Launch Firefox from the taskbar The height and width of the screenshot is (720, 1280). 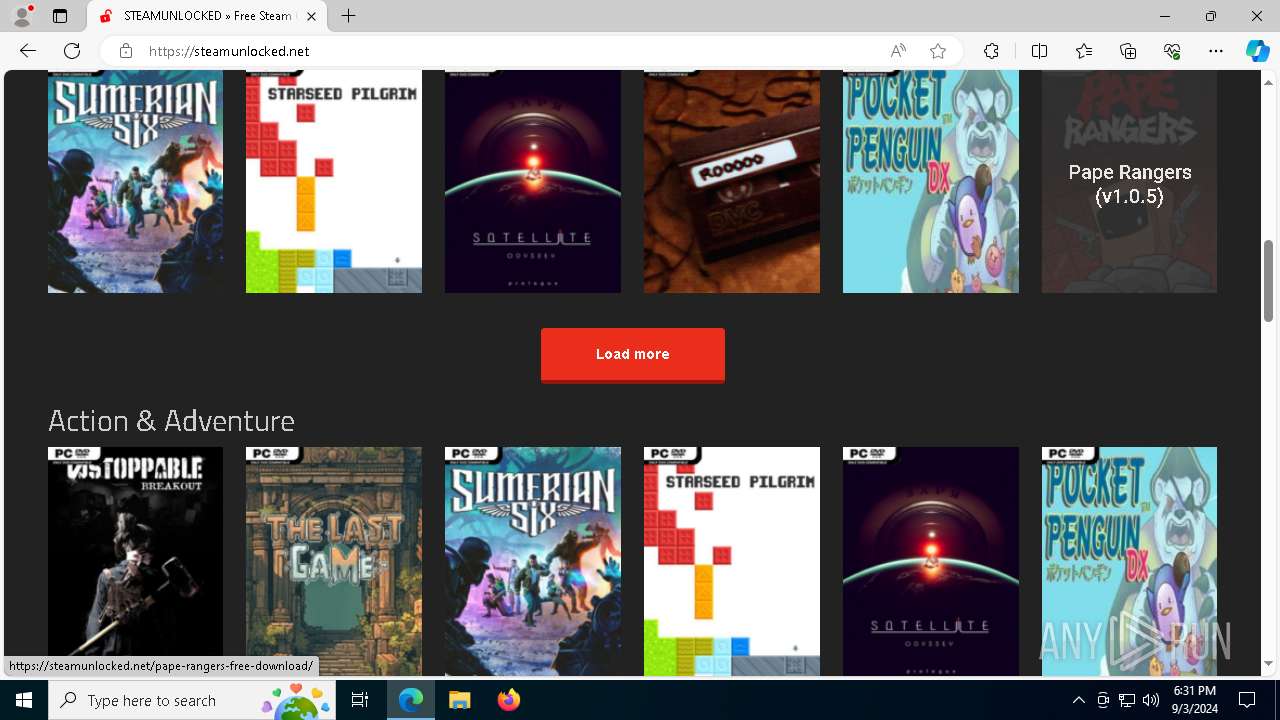[x=508, y=700]
